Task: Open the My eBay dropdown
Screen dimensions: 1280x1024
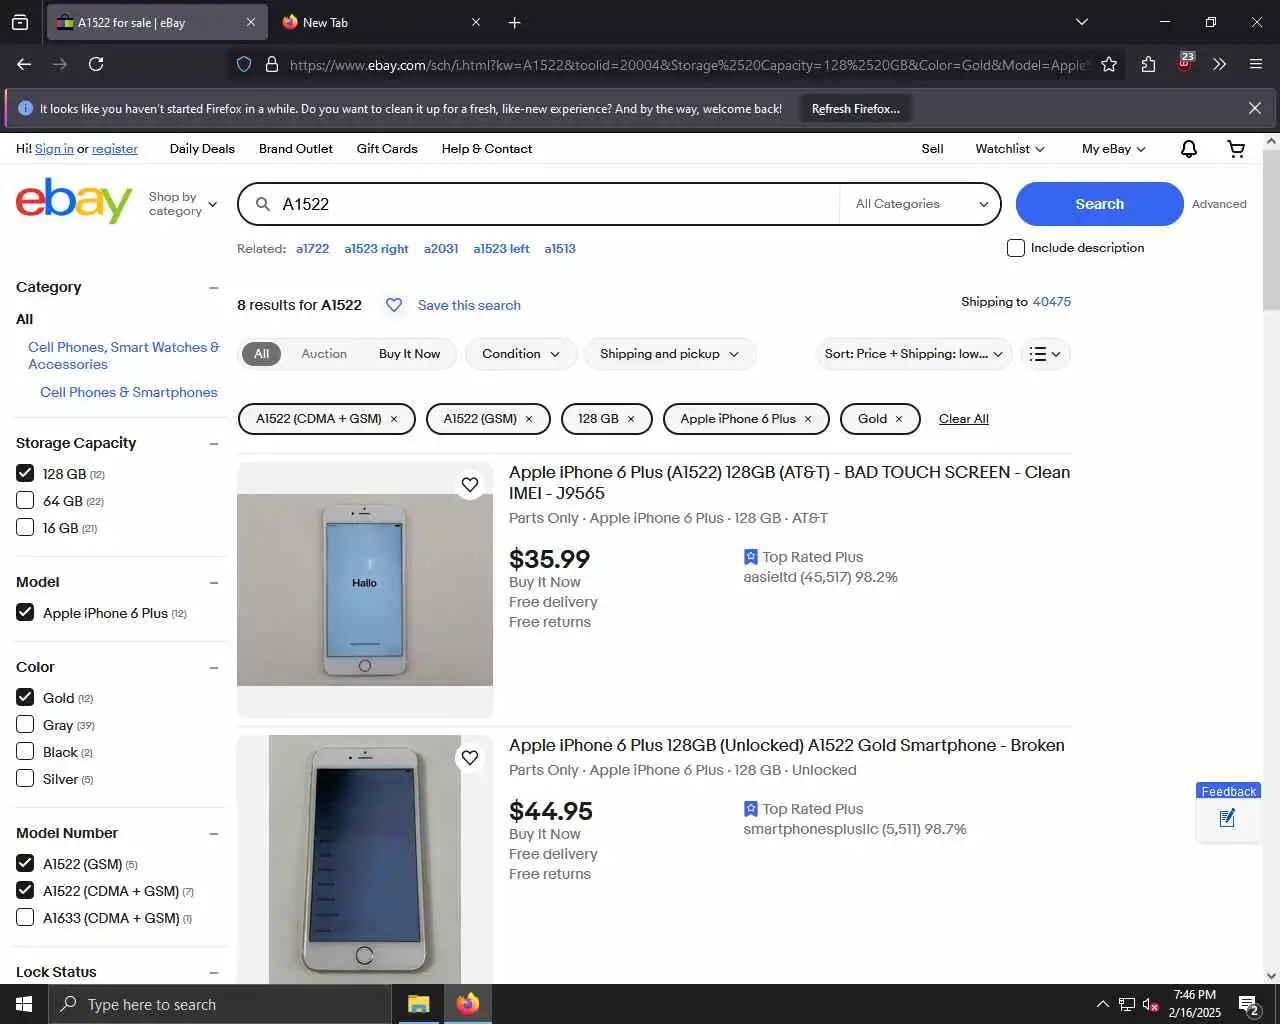Action: click(x=1114, y=149)
